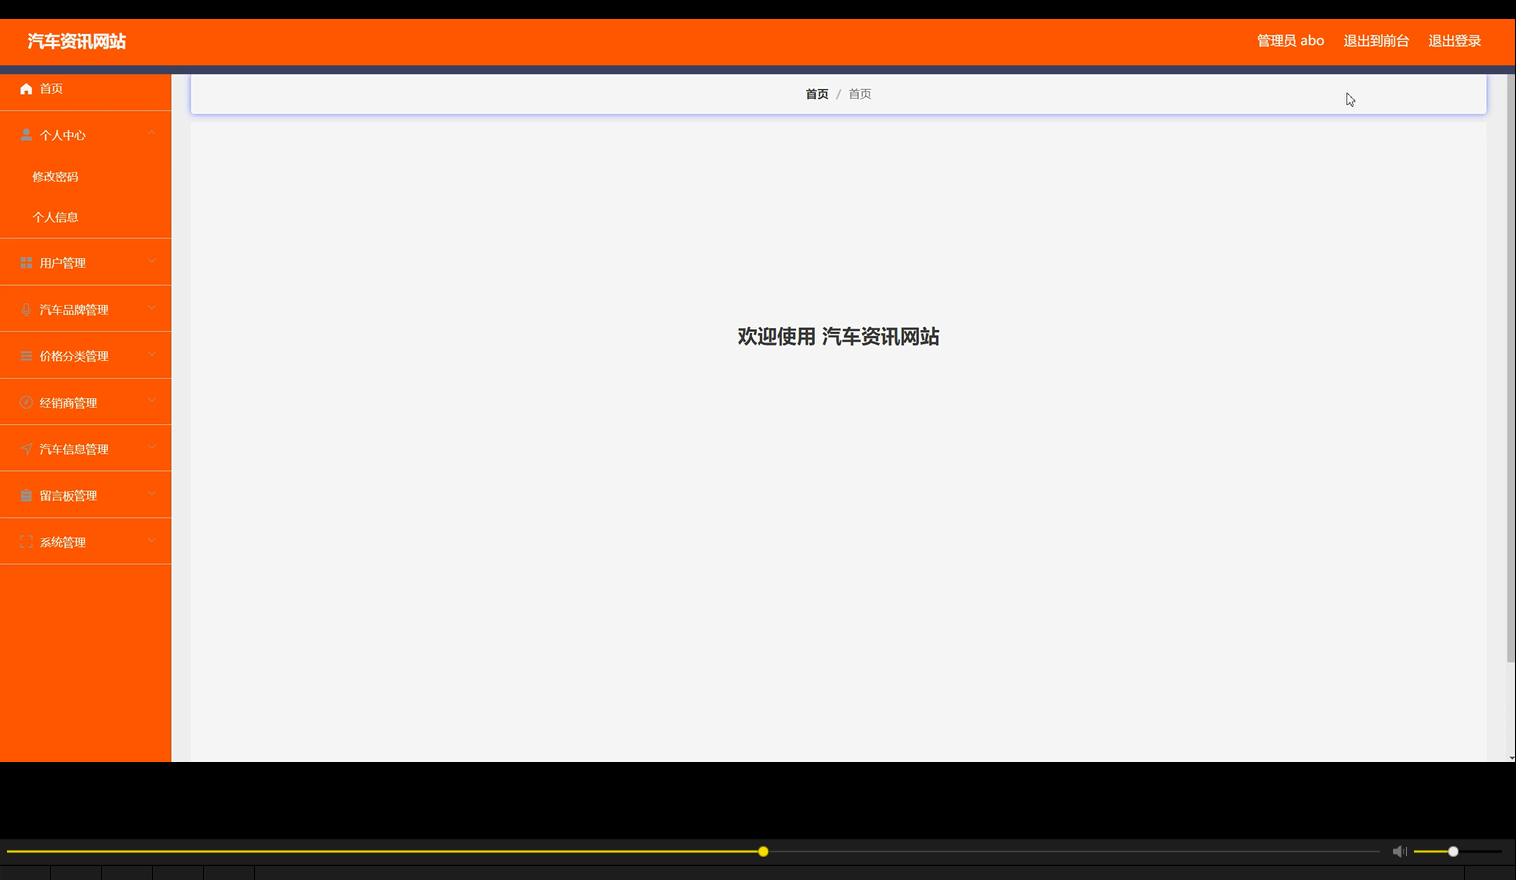This screenshot has width=1516, height=880.
Task: Expand the 系统管理 dropdown chevron
Action: 151,541
